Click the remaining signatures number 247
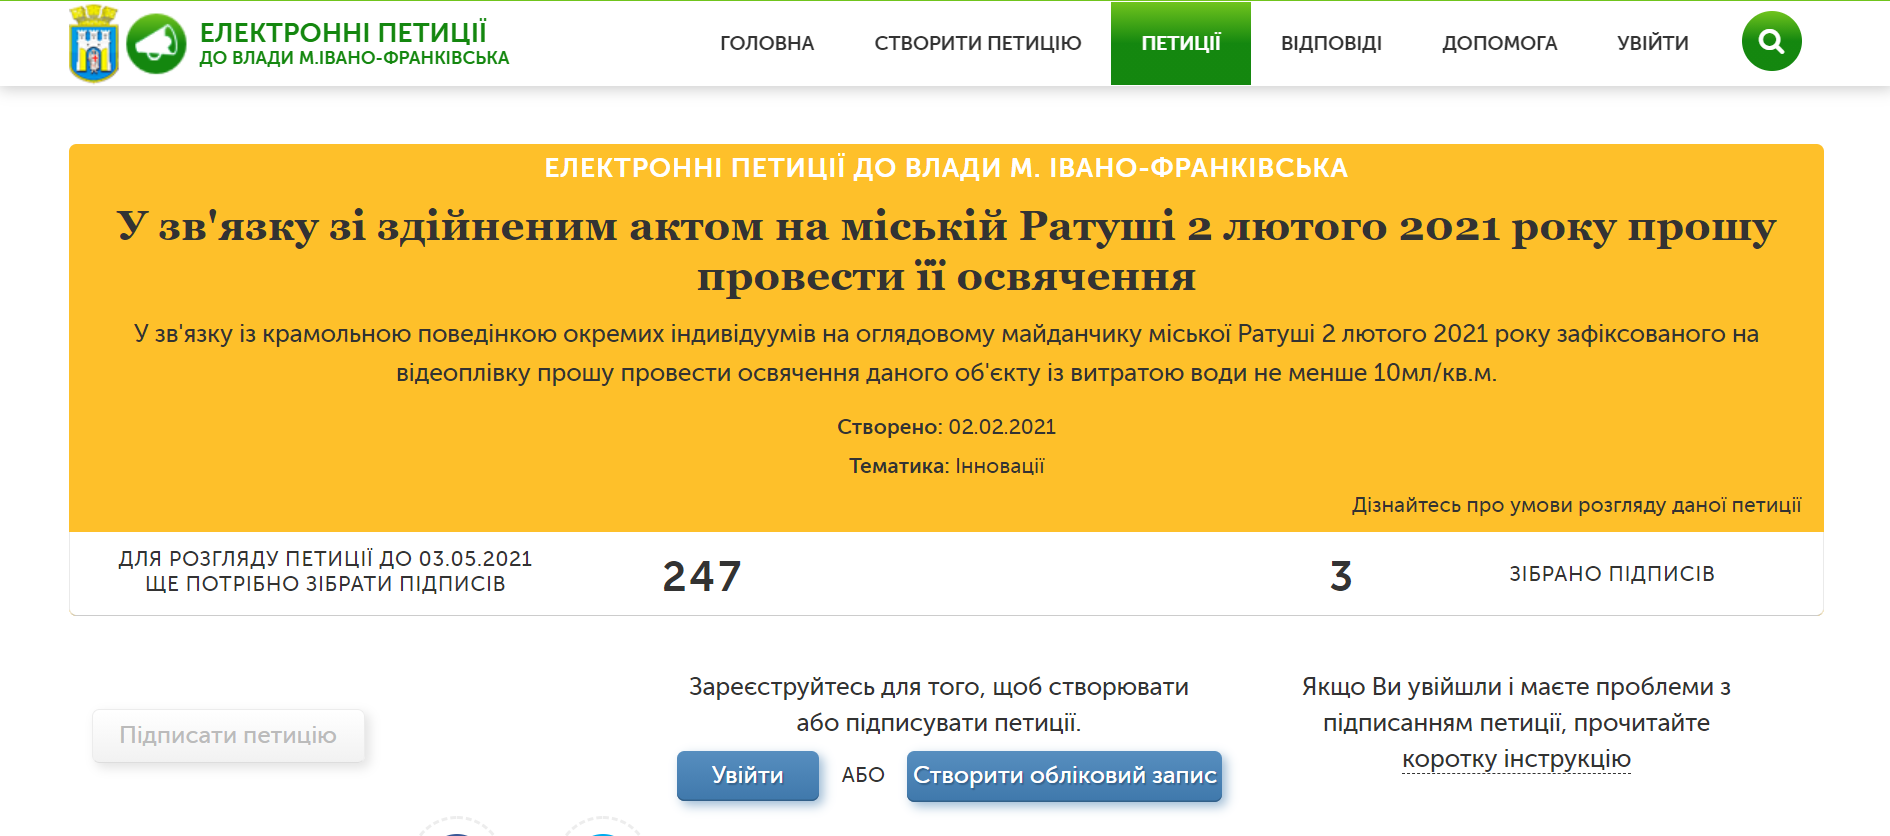This screenshot has height=836, width=1890. [702, 576]
